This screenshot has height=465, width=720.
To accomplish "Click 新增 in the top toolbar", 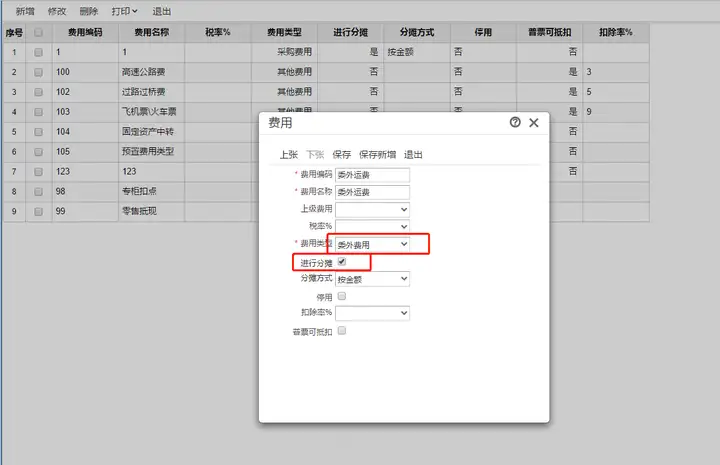I will point(25,11).
